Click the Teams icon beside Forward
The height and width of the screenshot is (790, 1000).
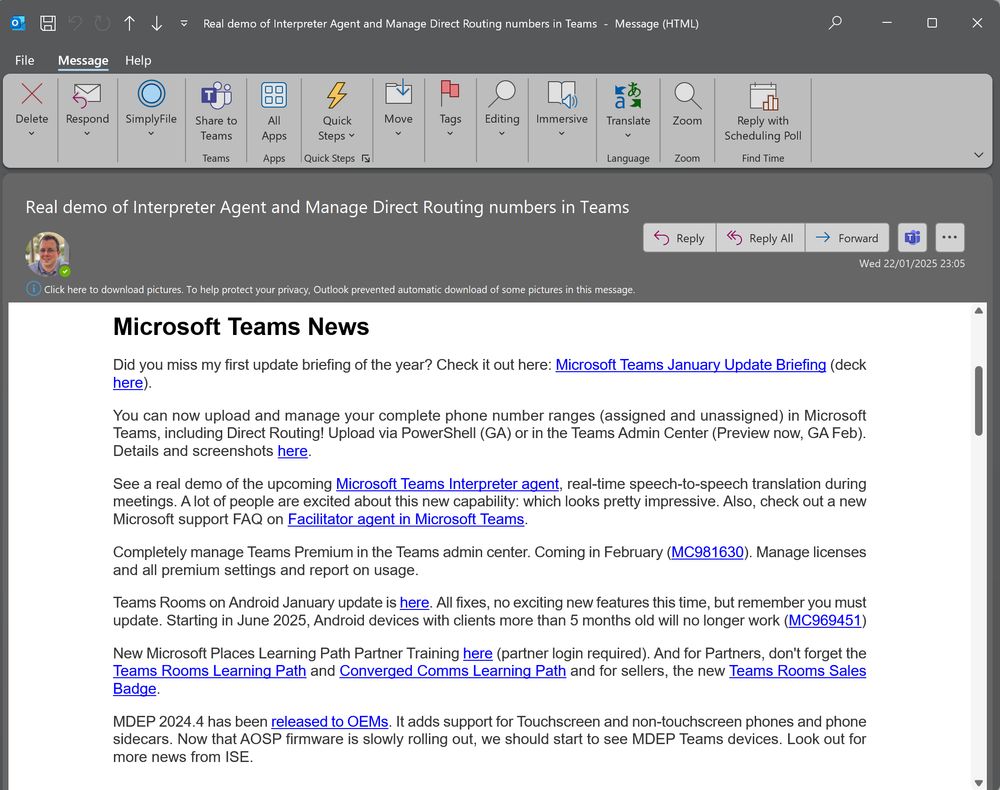912,238
